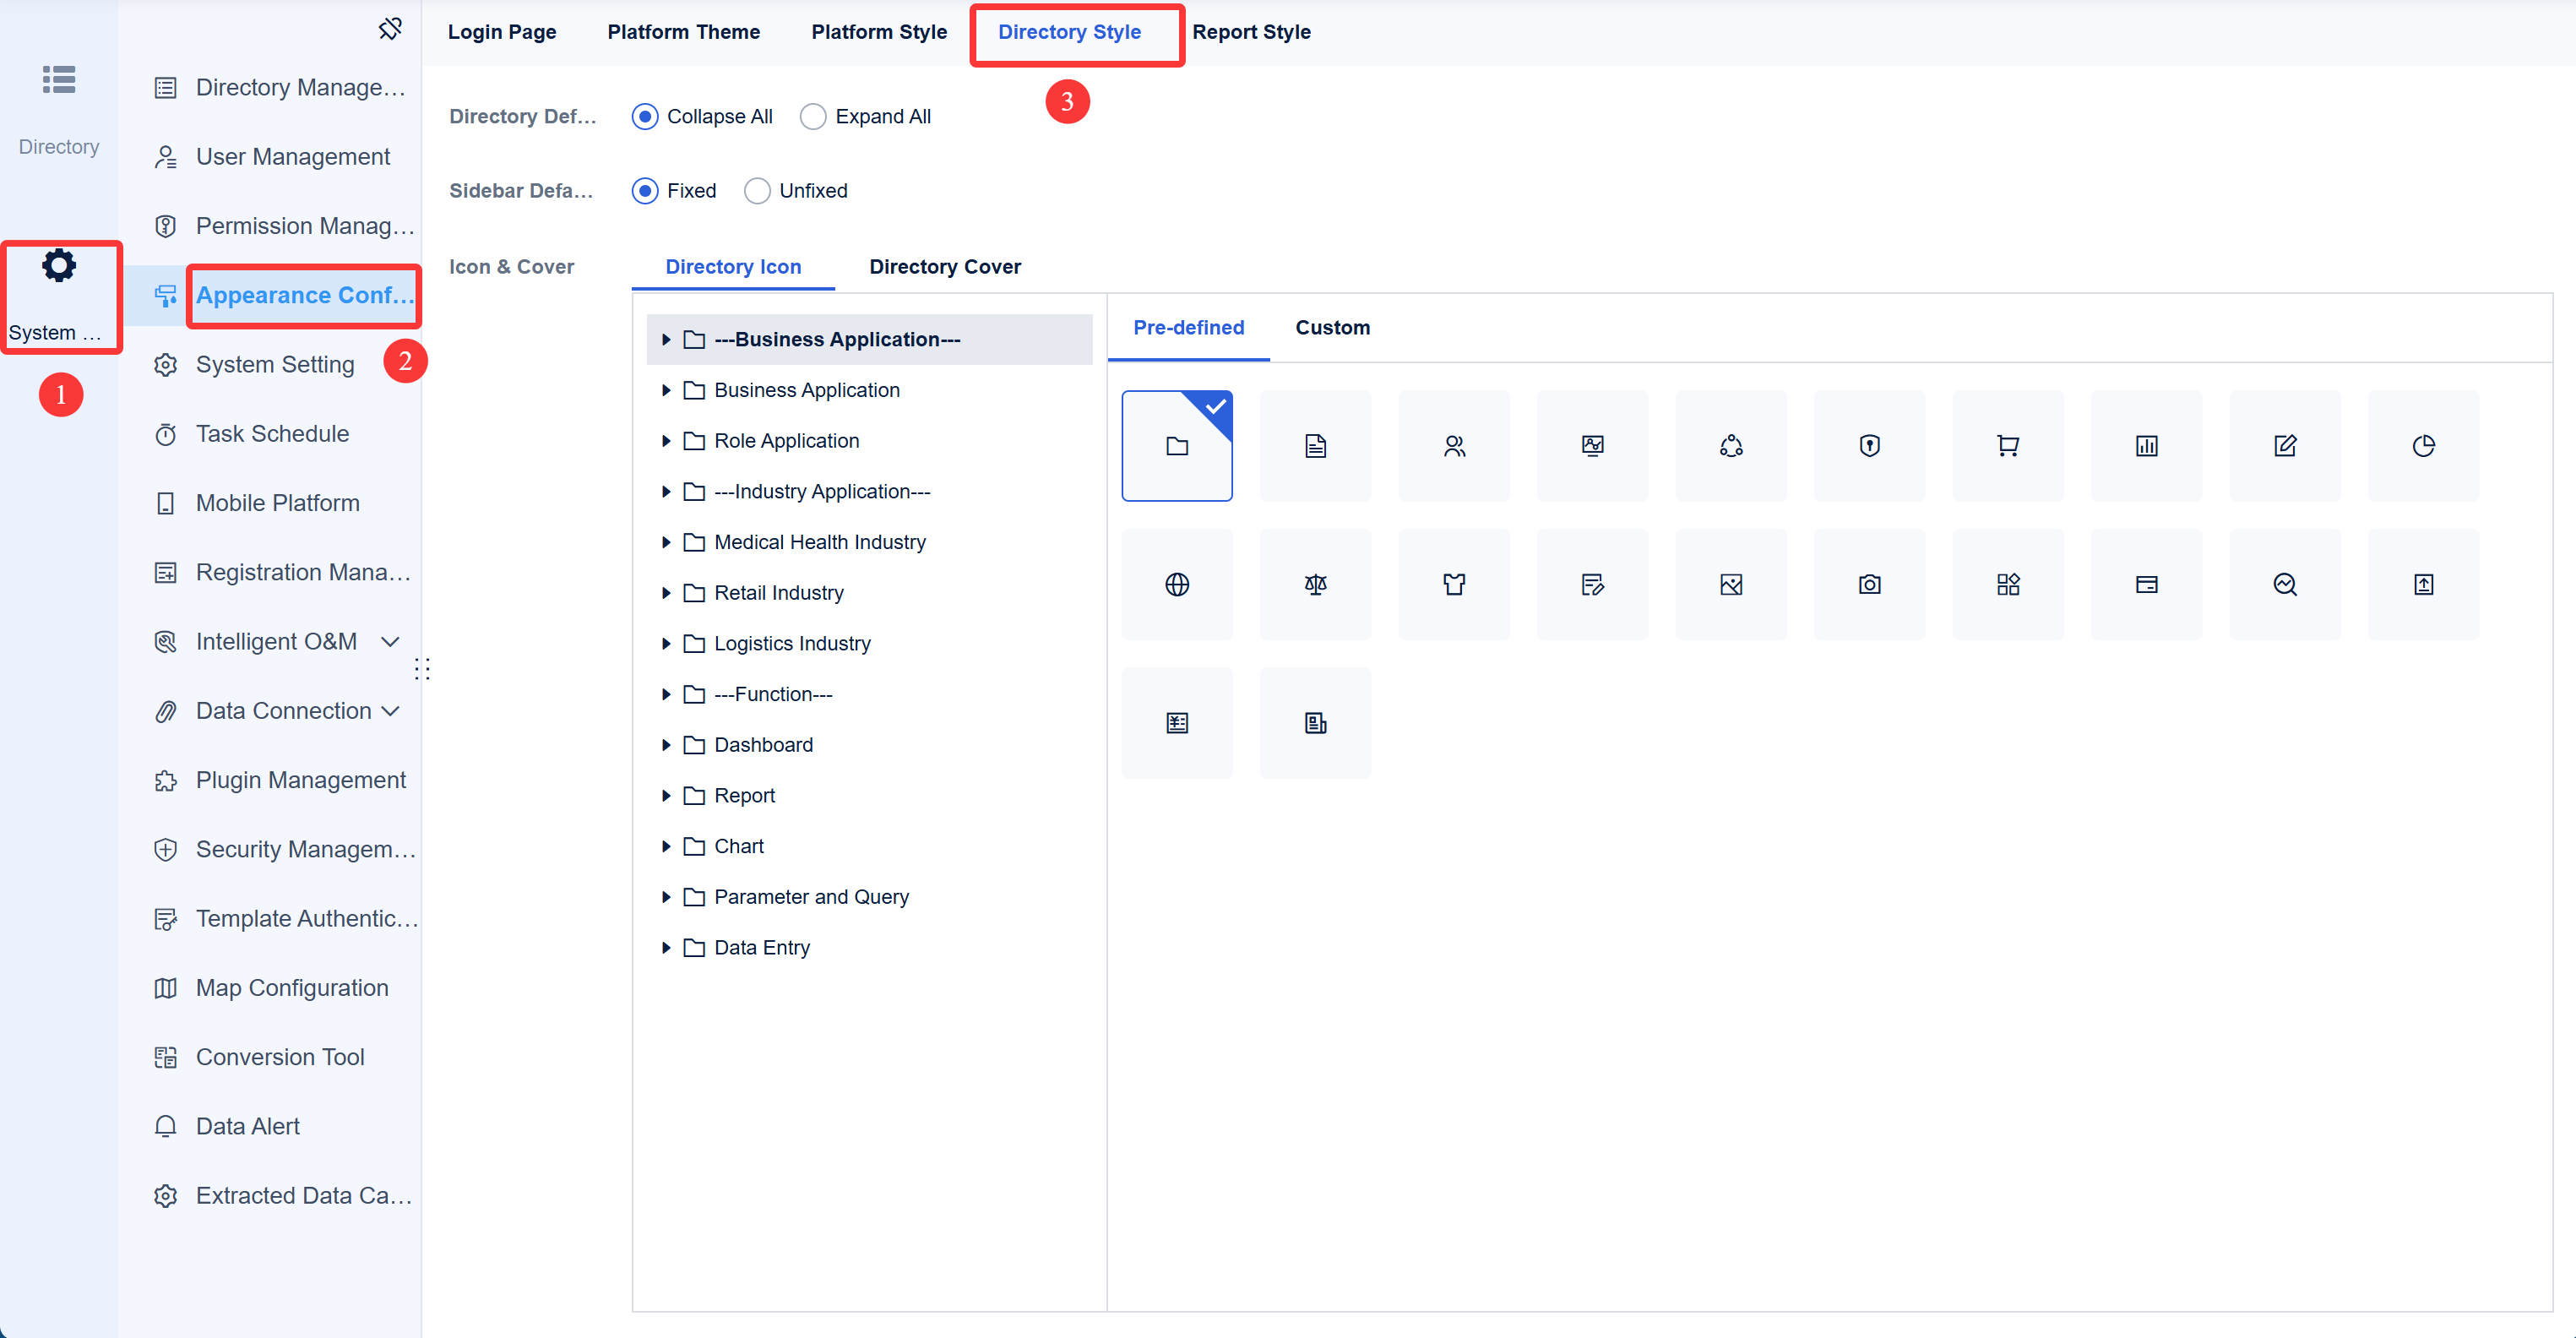Viewport: 2576px width, 1338px height.
Task: Expand Intelligent O&M submenu chevron
Action: (391, 642)
